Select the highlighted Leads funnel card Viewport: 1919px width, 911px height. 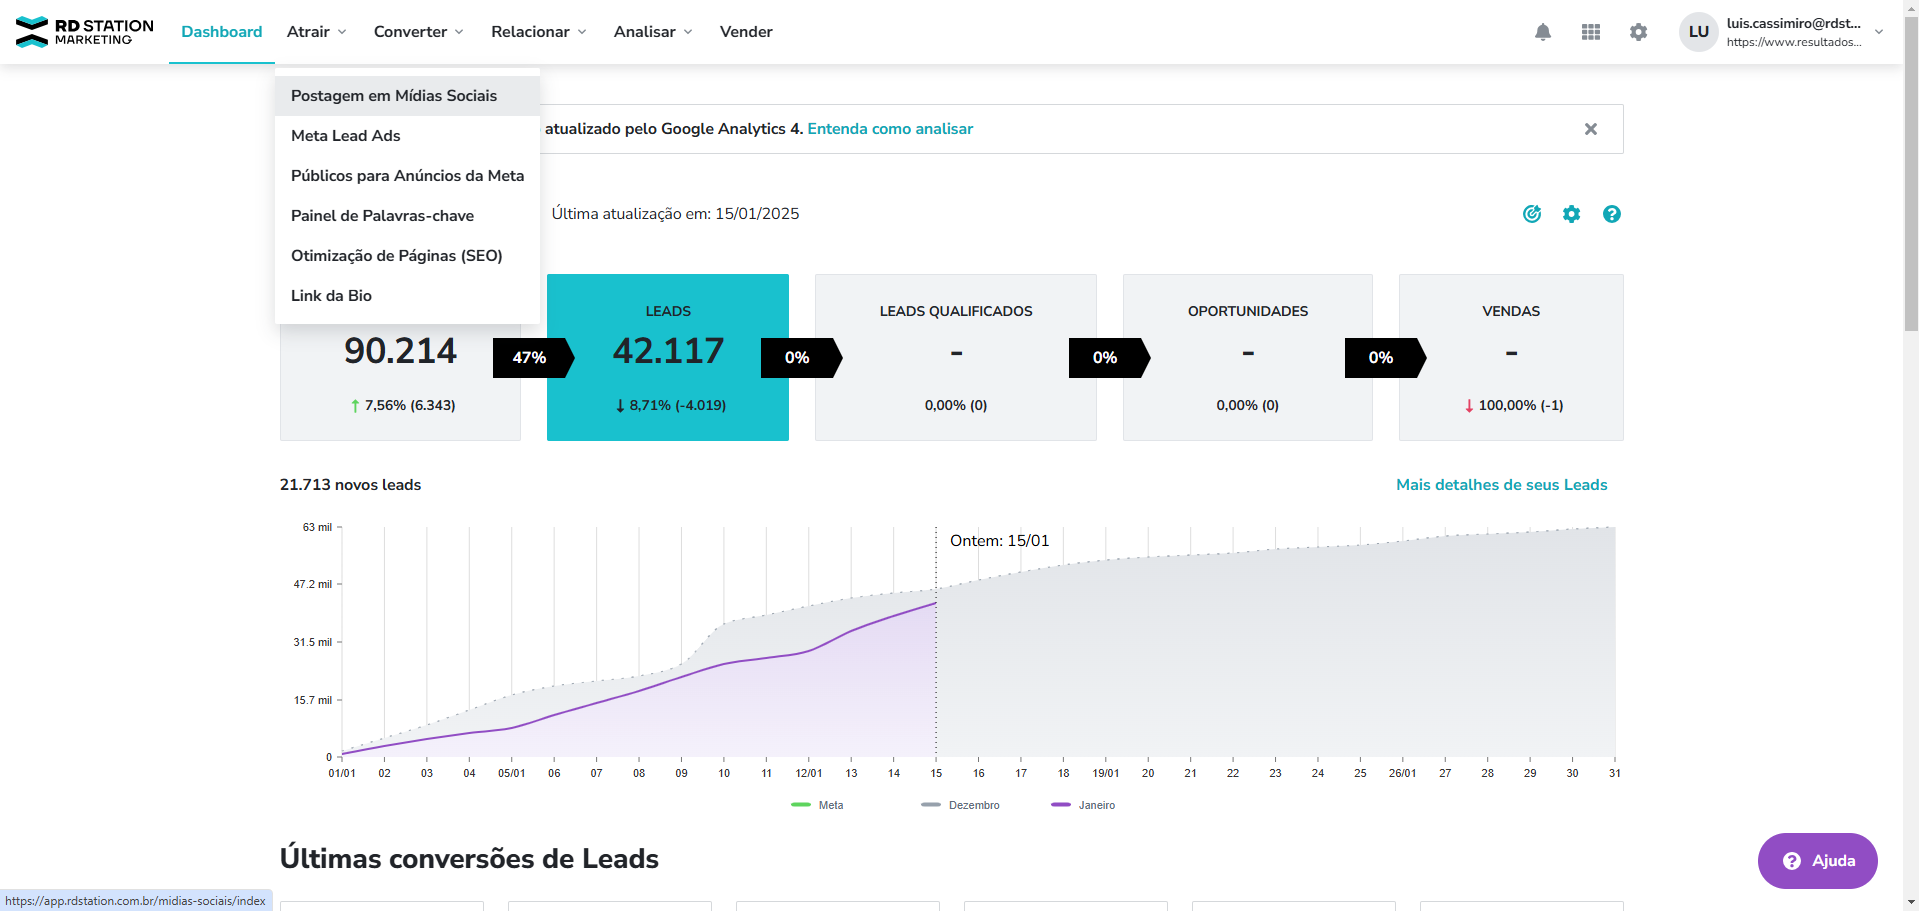point(668,357)
